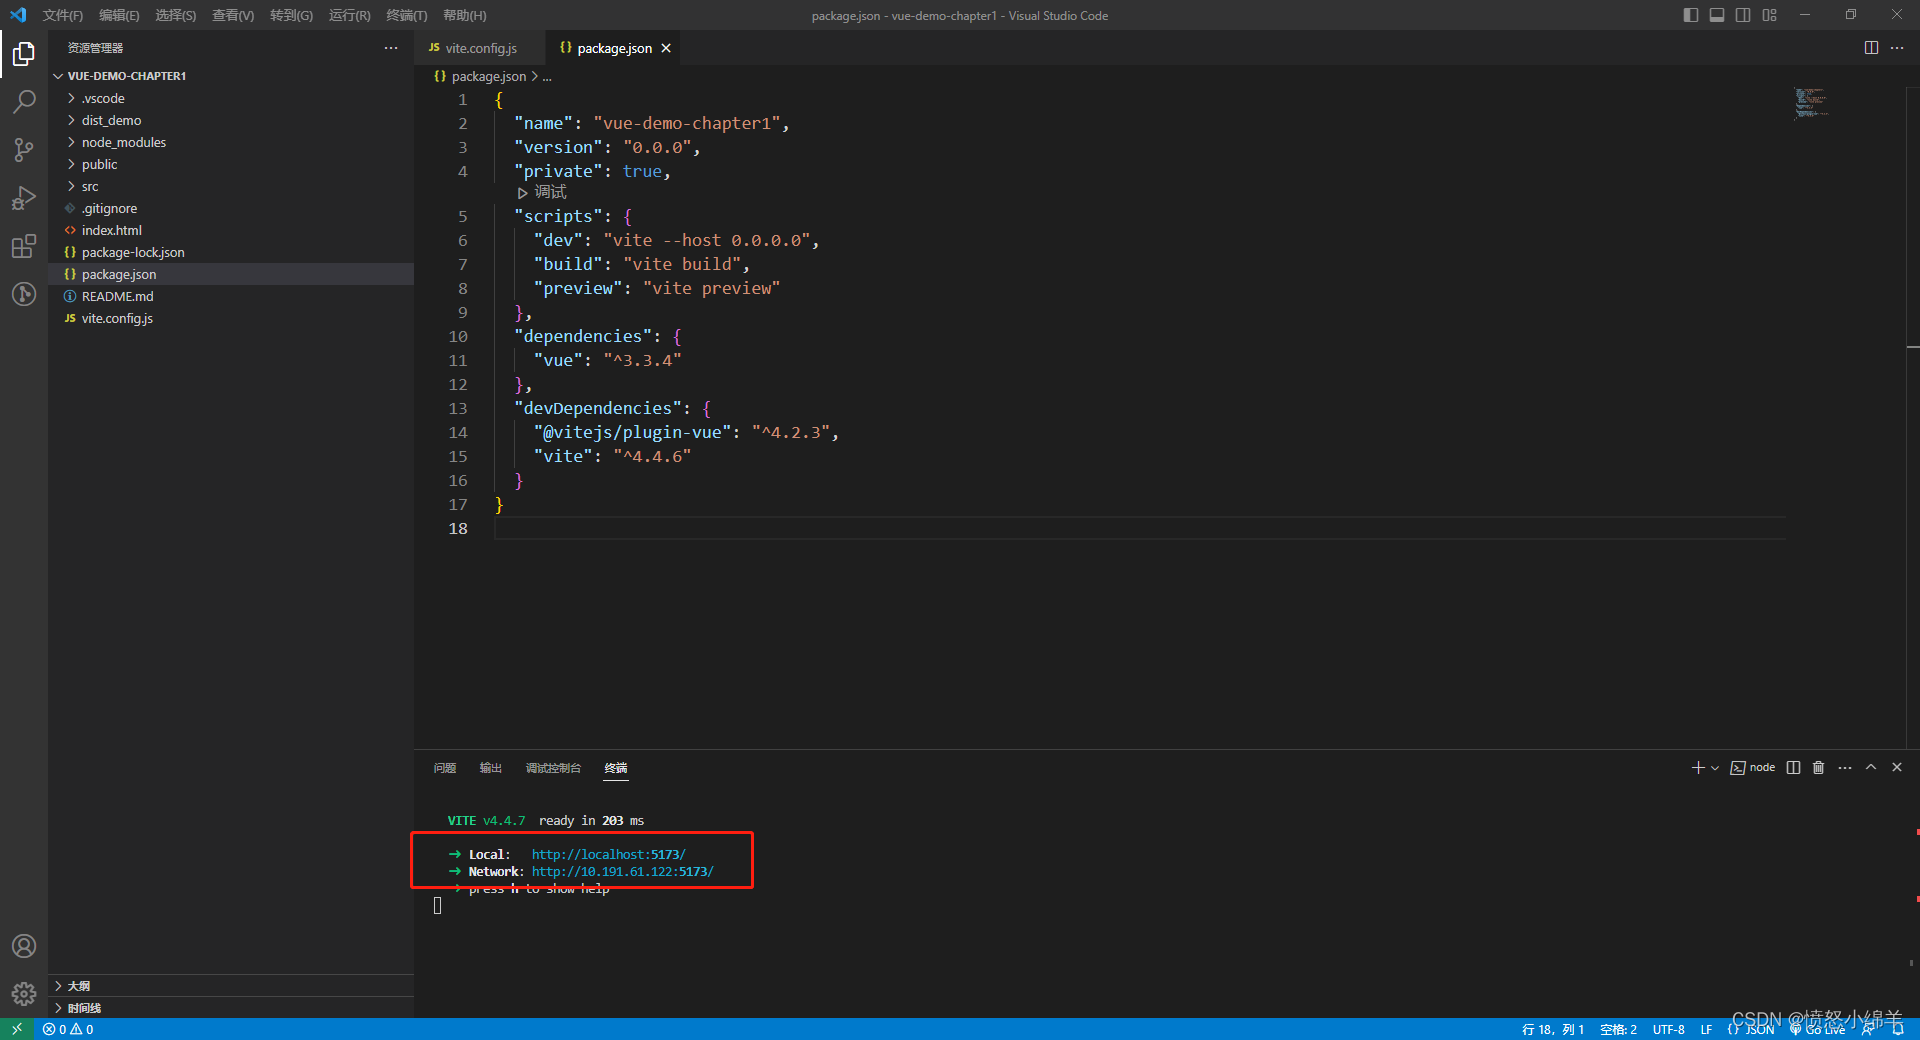Change LF end of line sequence
Viewport: 1920px width, 1040px height.
tap(1706, 1029)
